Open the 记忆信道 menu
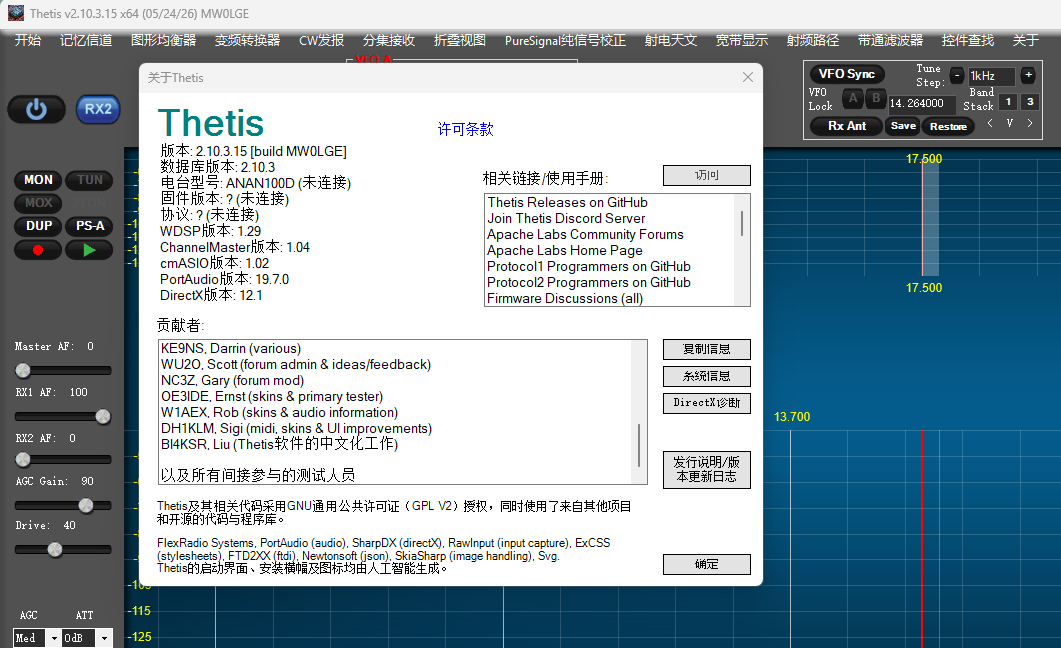The width and height of the screenshot is (1061, 648). [x=86, y=41]
